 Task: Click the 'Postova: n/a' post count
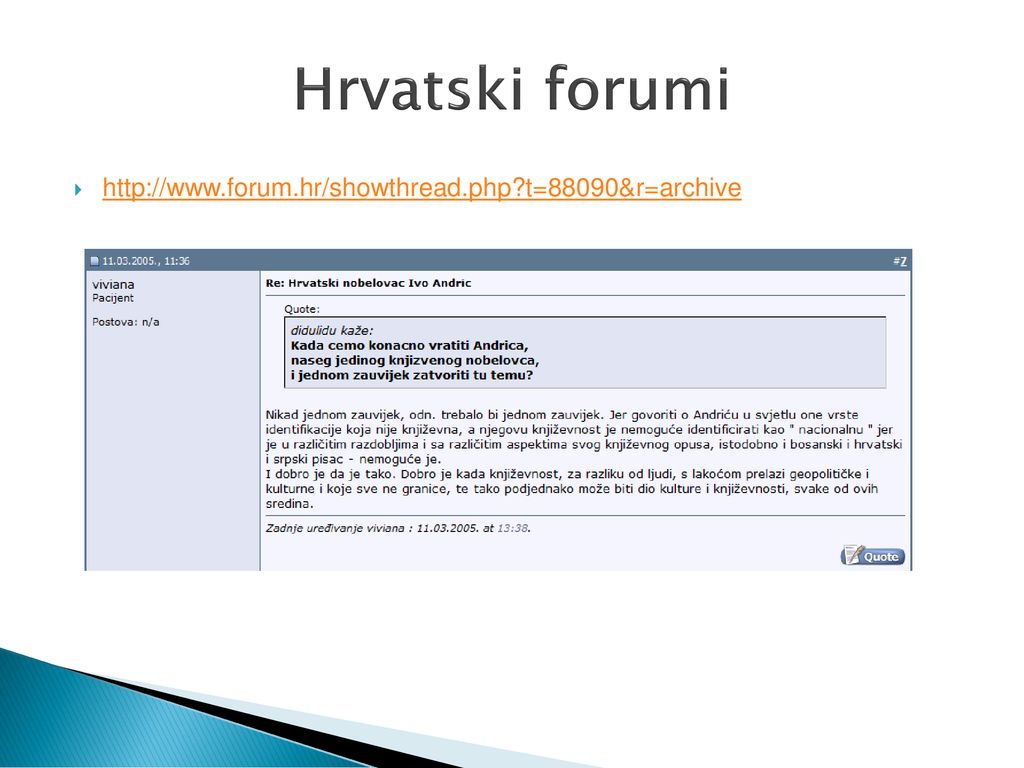tap(126, 322)
